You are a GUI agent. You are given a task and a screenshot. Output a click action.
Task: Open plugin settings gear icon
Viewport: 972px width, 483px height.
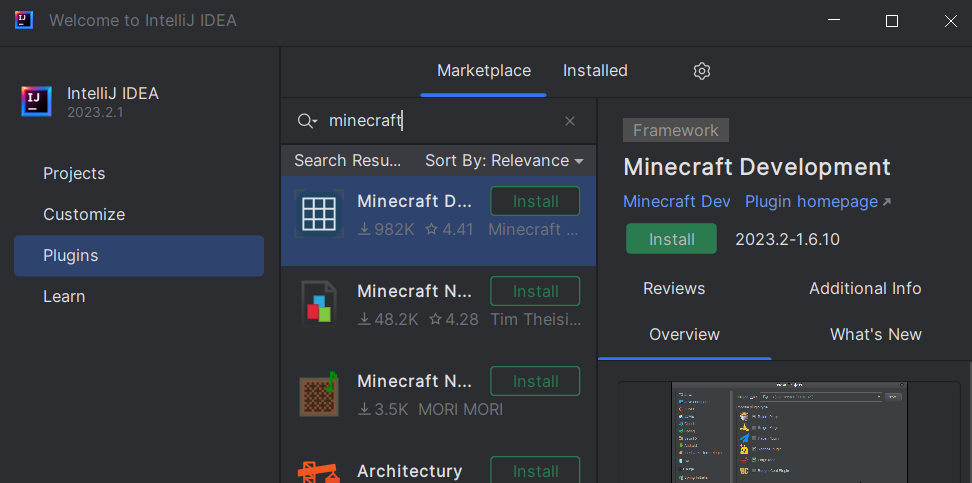[x=702, y=71]
